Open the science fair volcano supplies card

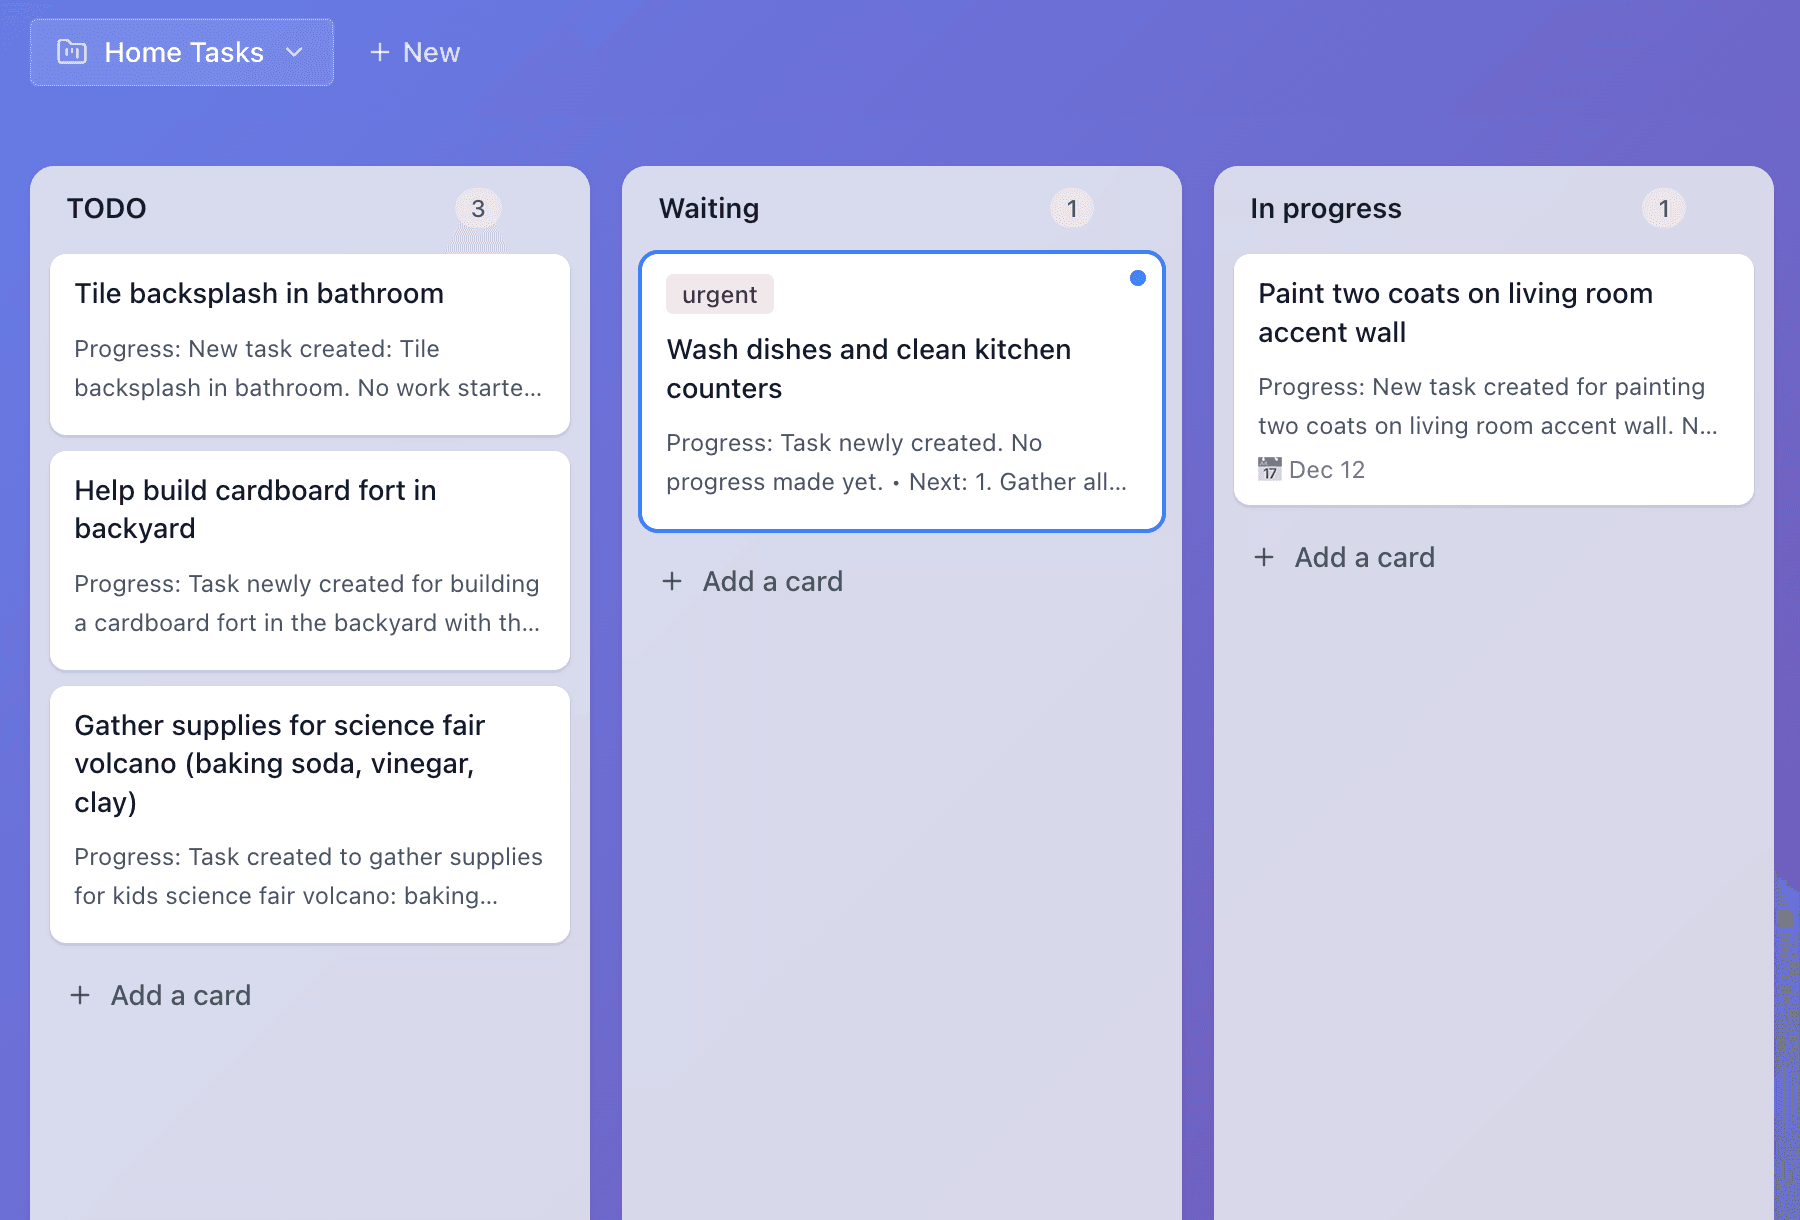(x=309, y=810)
